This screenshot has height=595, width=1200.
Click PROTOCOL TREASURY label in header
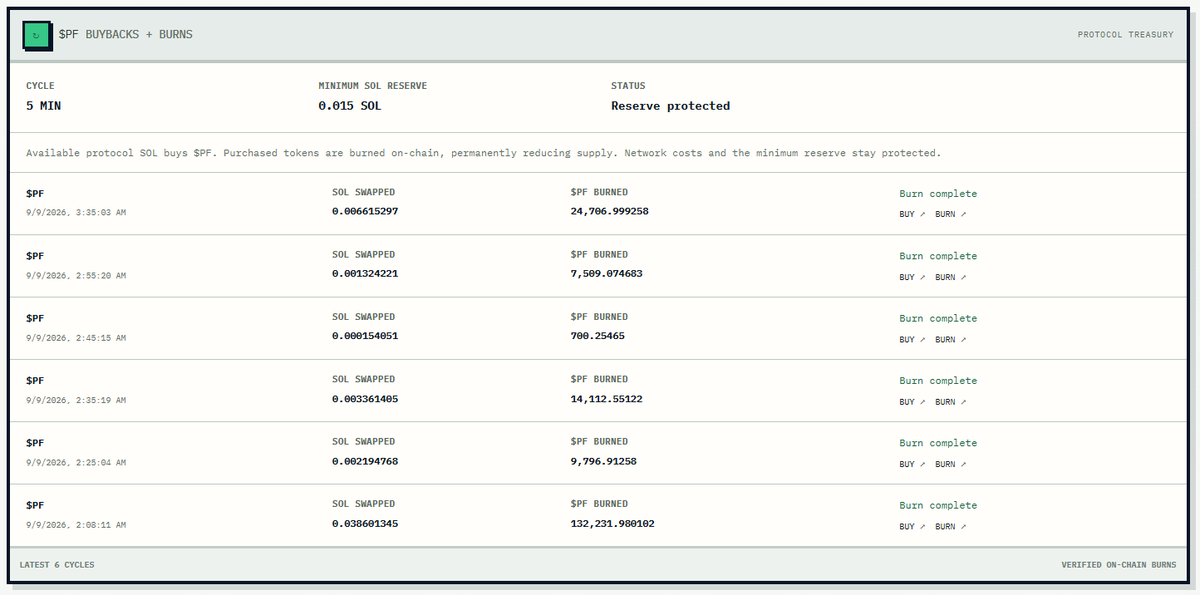(x=1125, y=35)
